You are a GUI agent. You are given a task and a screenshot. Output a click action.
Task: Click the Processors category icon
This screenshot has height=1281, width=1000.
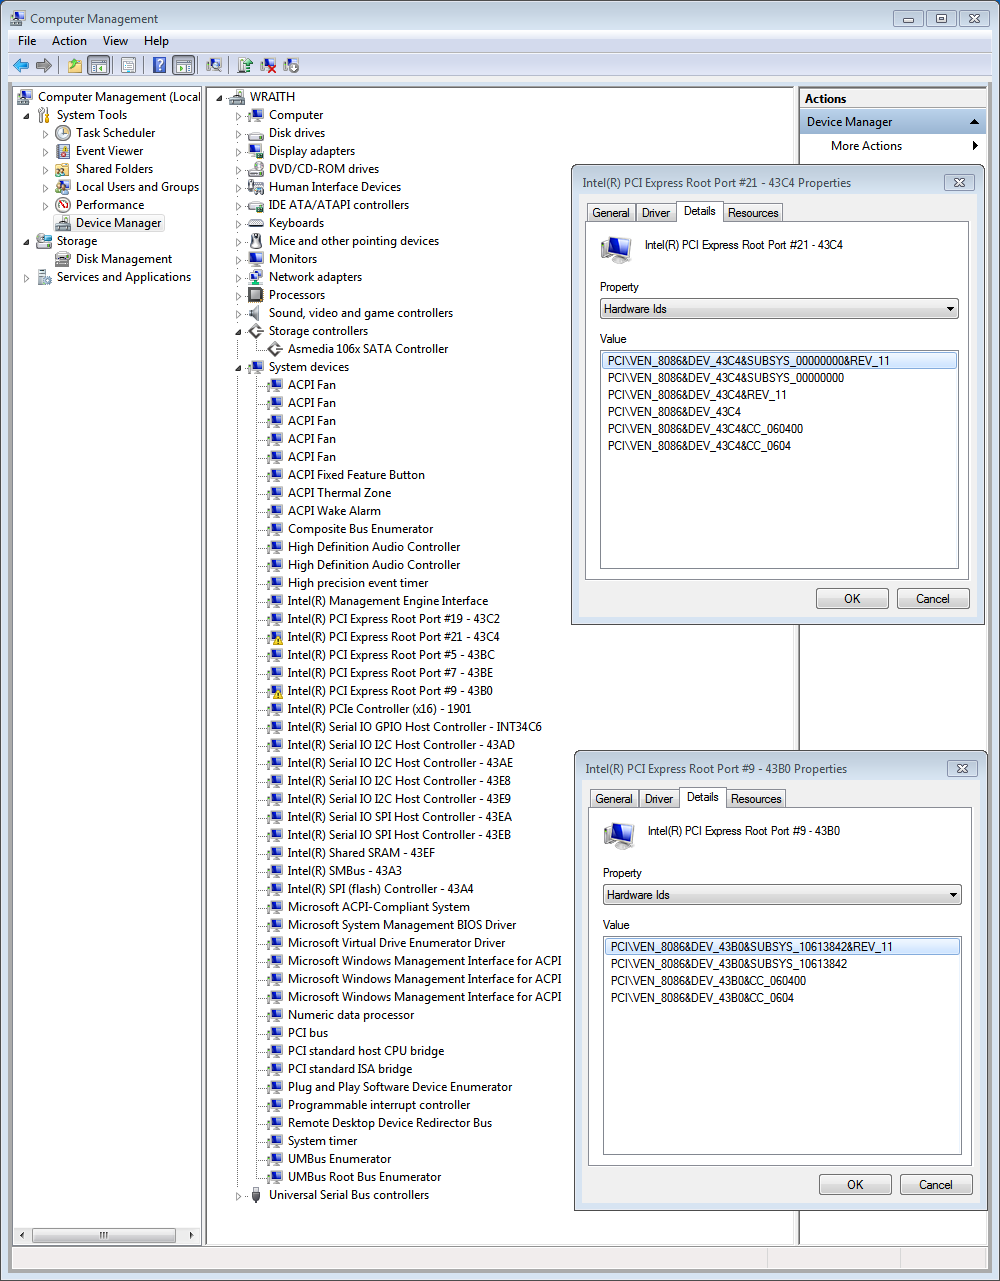point(256,295)
